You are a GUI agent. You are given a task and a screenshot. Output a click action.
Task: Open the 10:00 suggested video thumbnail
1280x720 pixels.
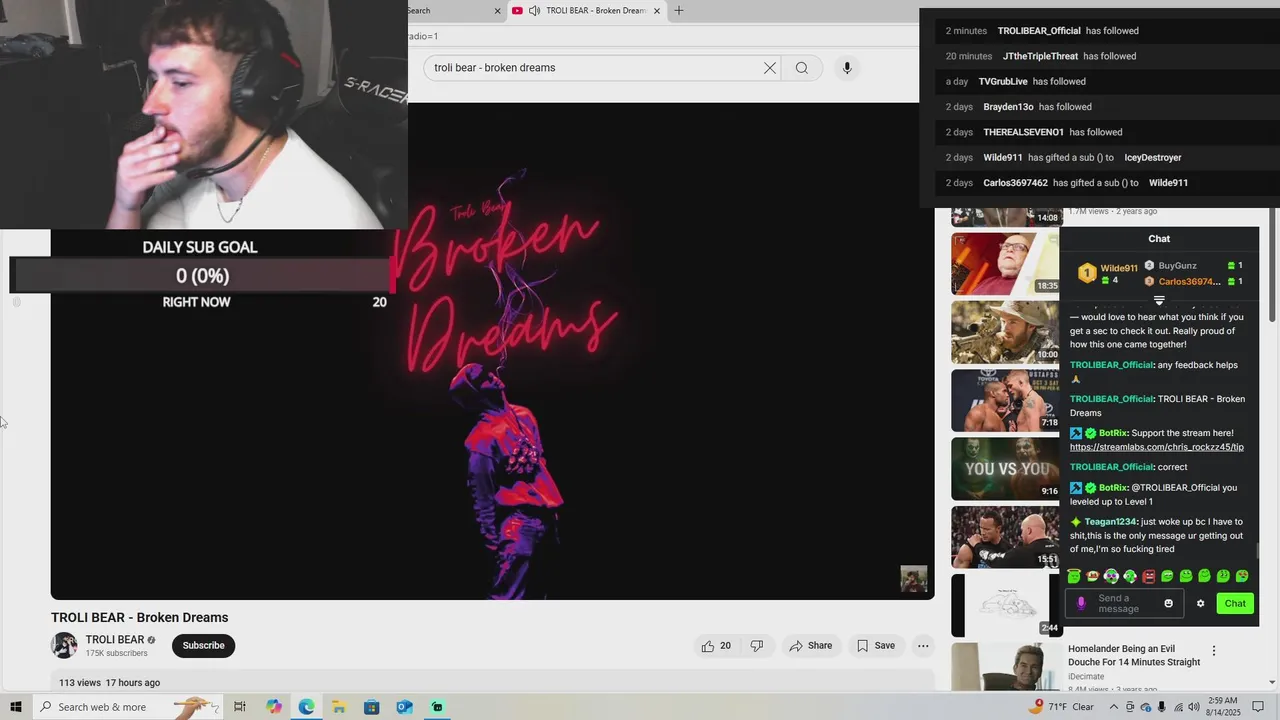(1004, 332)
